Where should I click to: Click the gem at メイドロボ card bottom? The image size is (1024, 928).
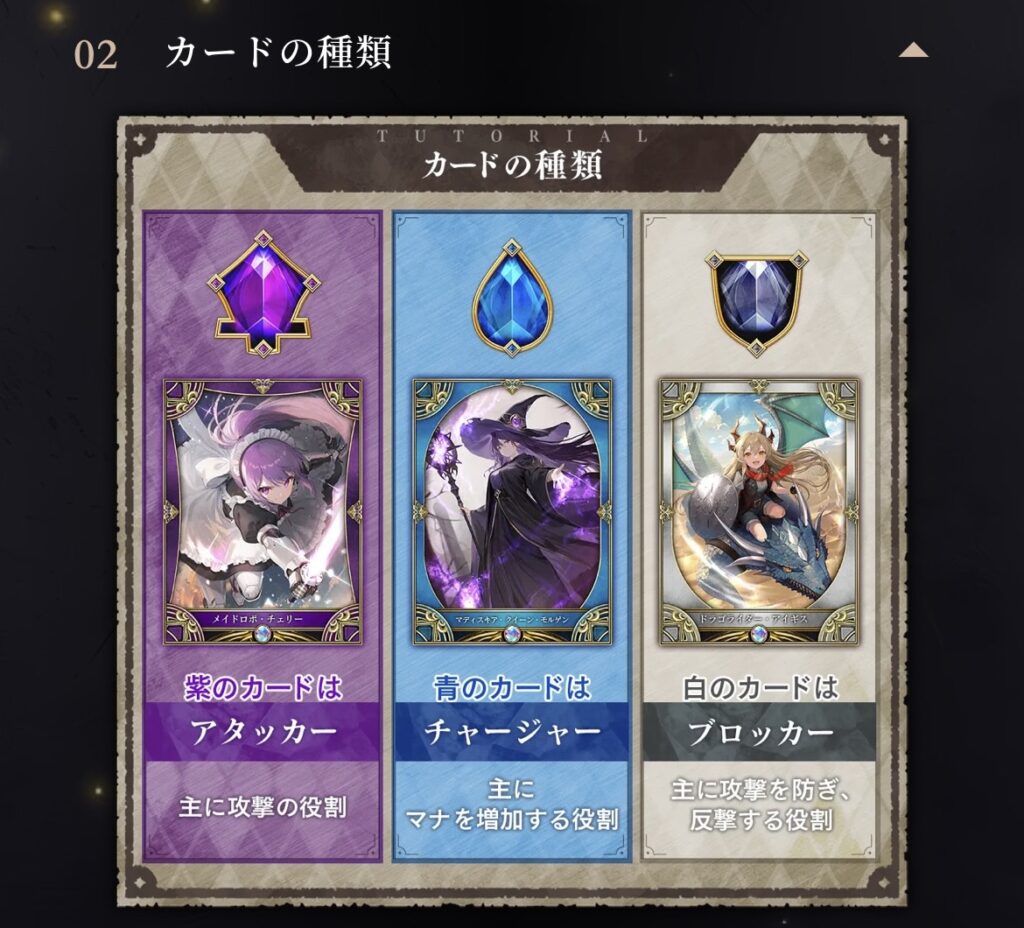[263, 633]
